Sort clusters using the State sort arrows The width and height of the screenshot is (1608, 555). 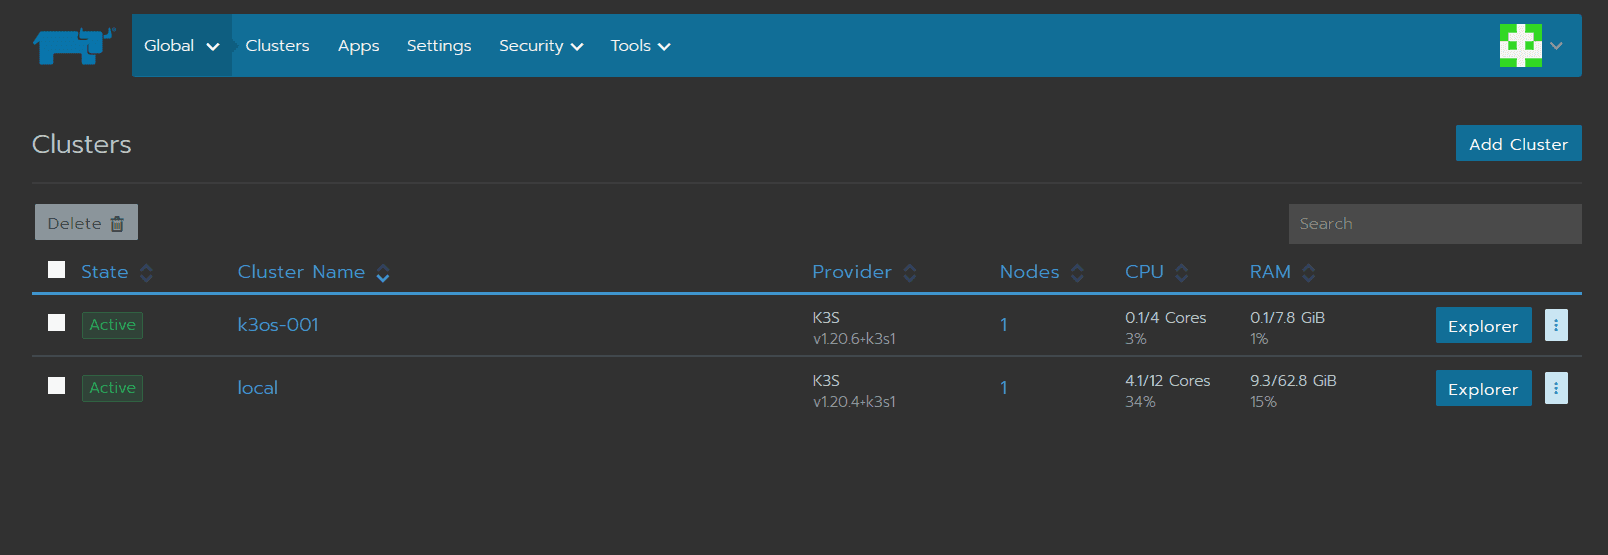point(146,273)
